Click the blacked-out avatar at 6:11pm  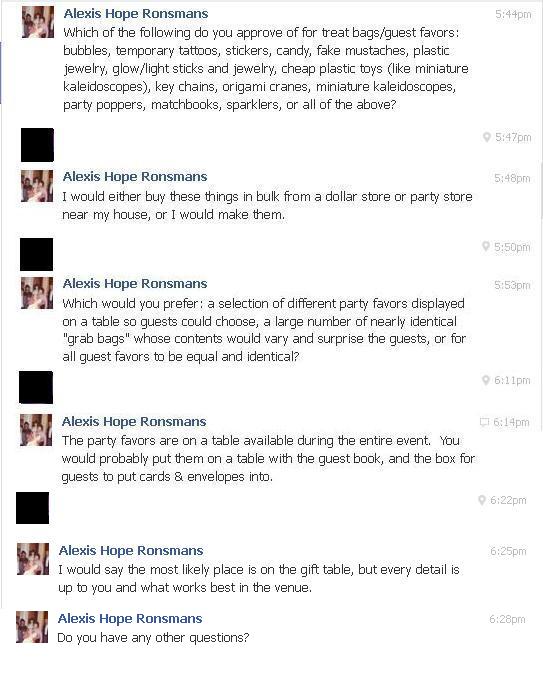point(36,387)
